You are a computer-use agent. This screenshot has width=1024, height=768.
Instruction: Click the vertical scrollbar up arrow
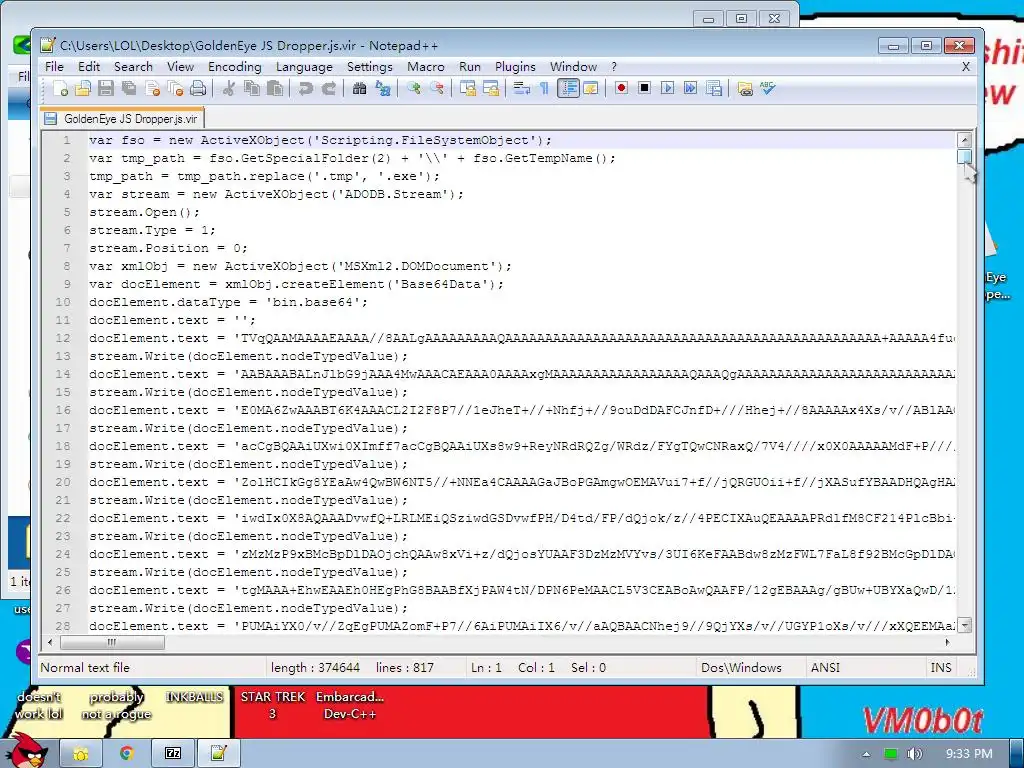point(964,139)
